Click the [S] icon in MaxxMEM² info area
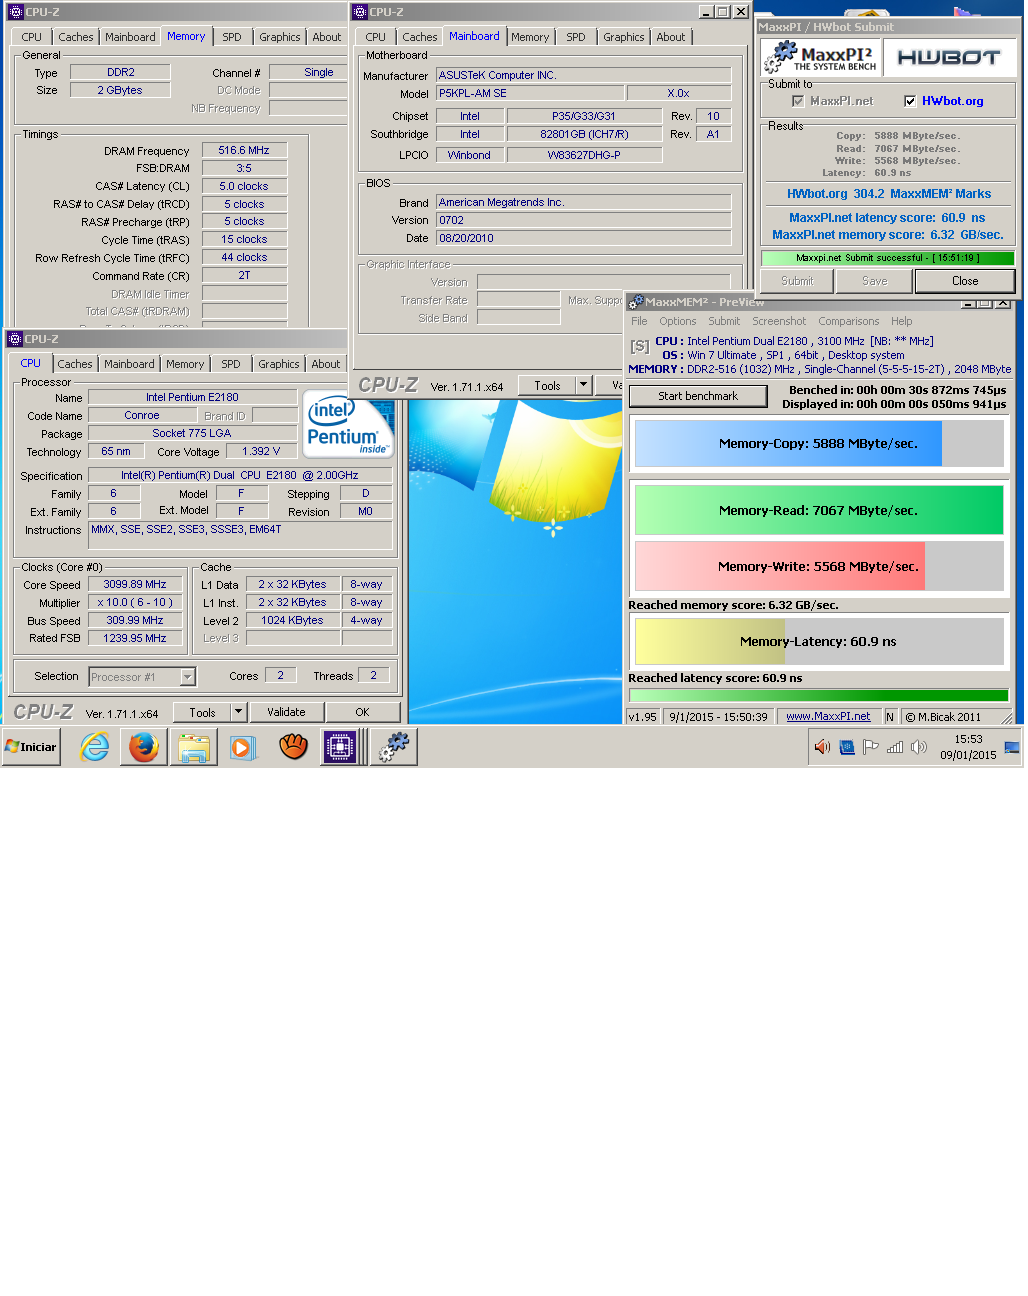The height and width of the screenshot is (1296, 1028). [639, 347]
